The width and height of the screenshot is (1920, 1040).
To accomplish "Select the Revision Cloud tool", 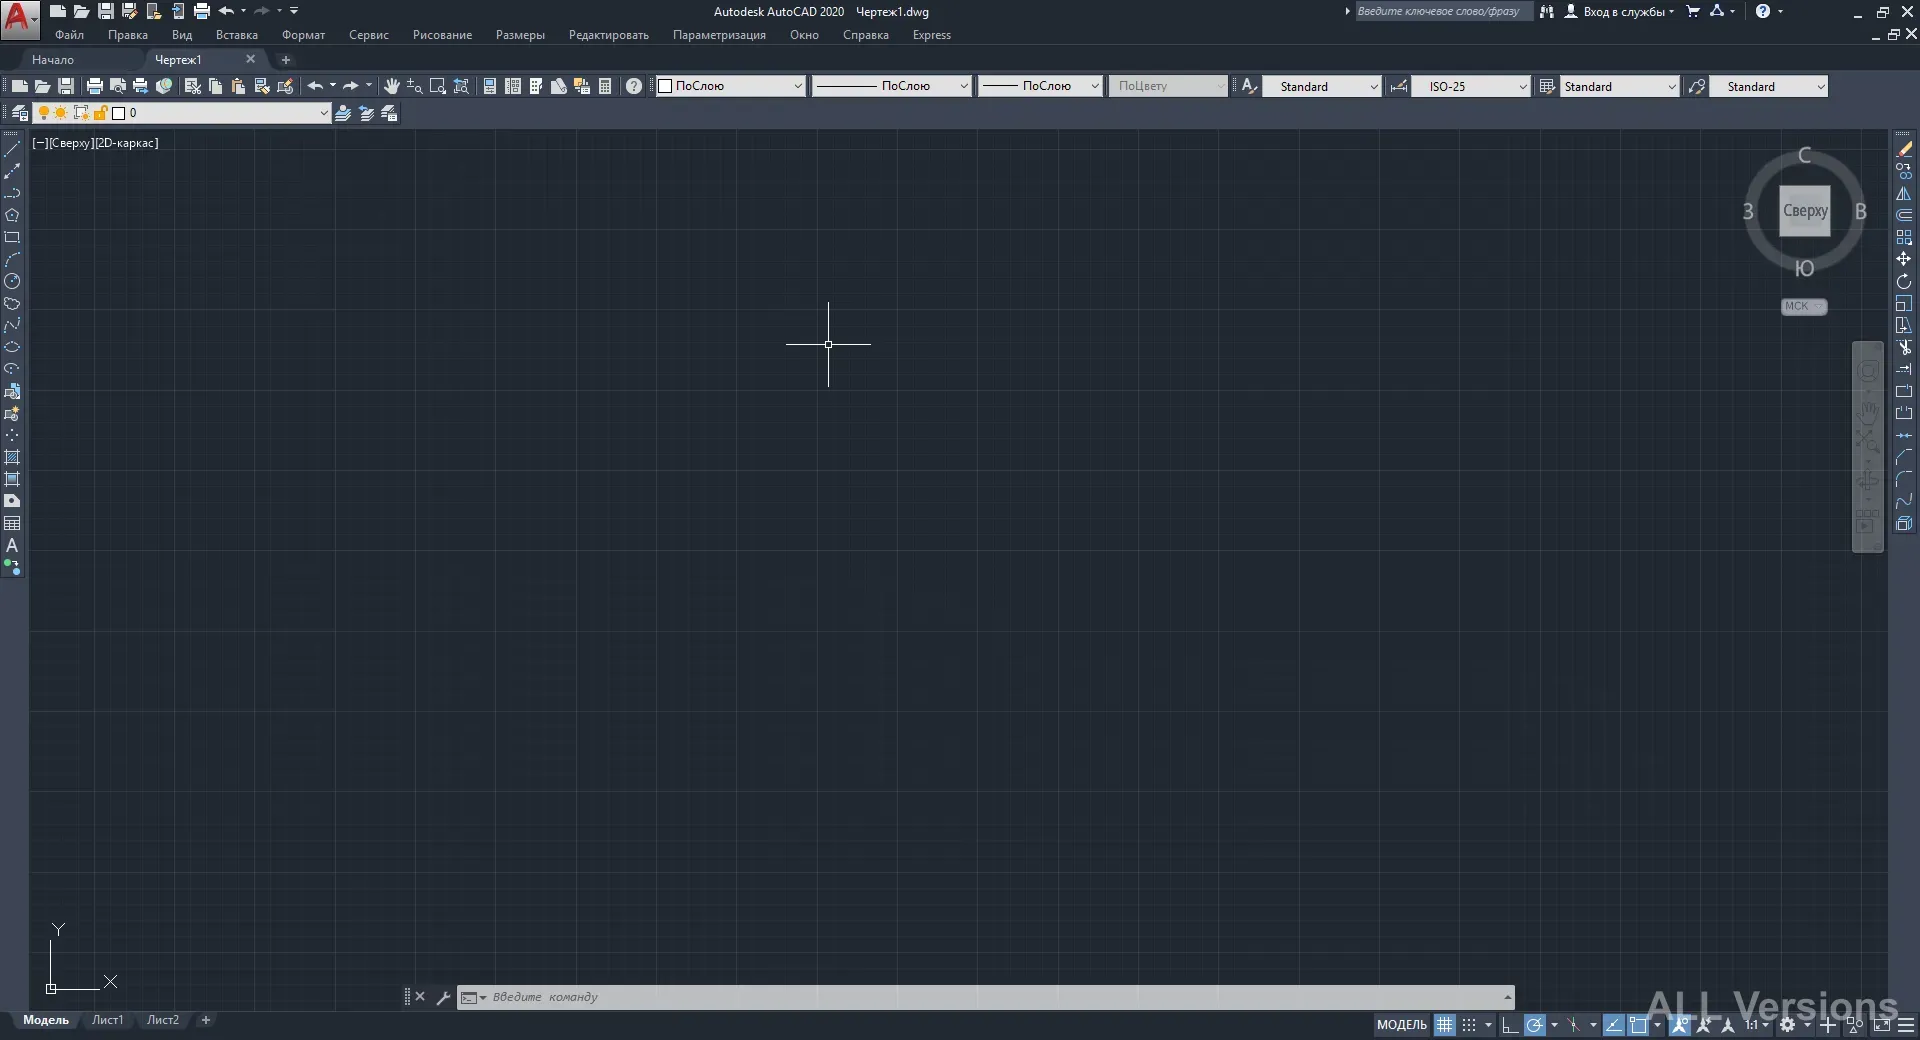I will 12,303.
